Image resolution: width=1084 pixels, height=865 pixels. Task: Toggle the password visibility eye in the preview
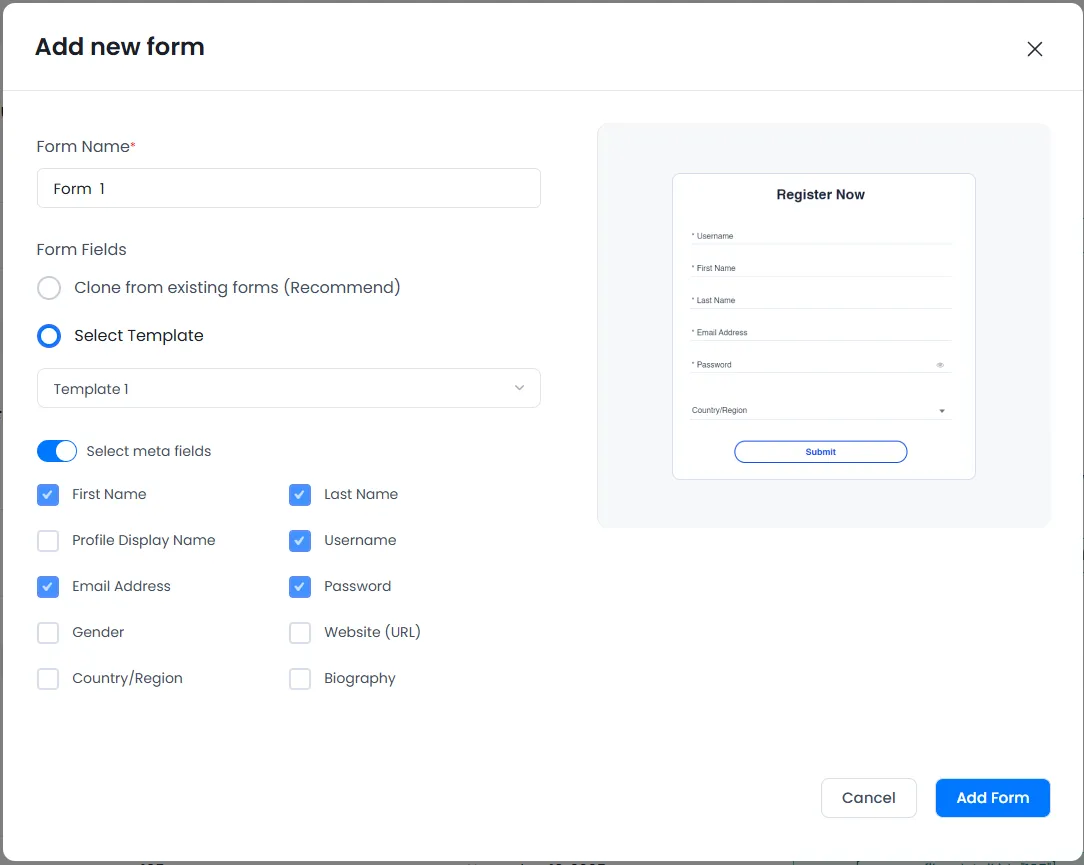click(x=939, y=365)
